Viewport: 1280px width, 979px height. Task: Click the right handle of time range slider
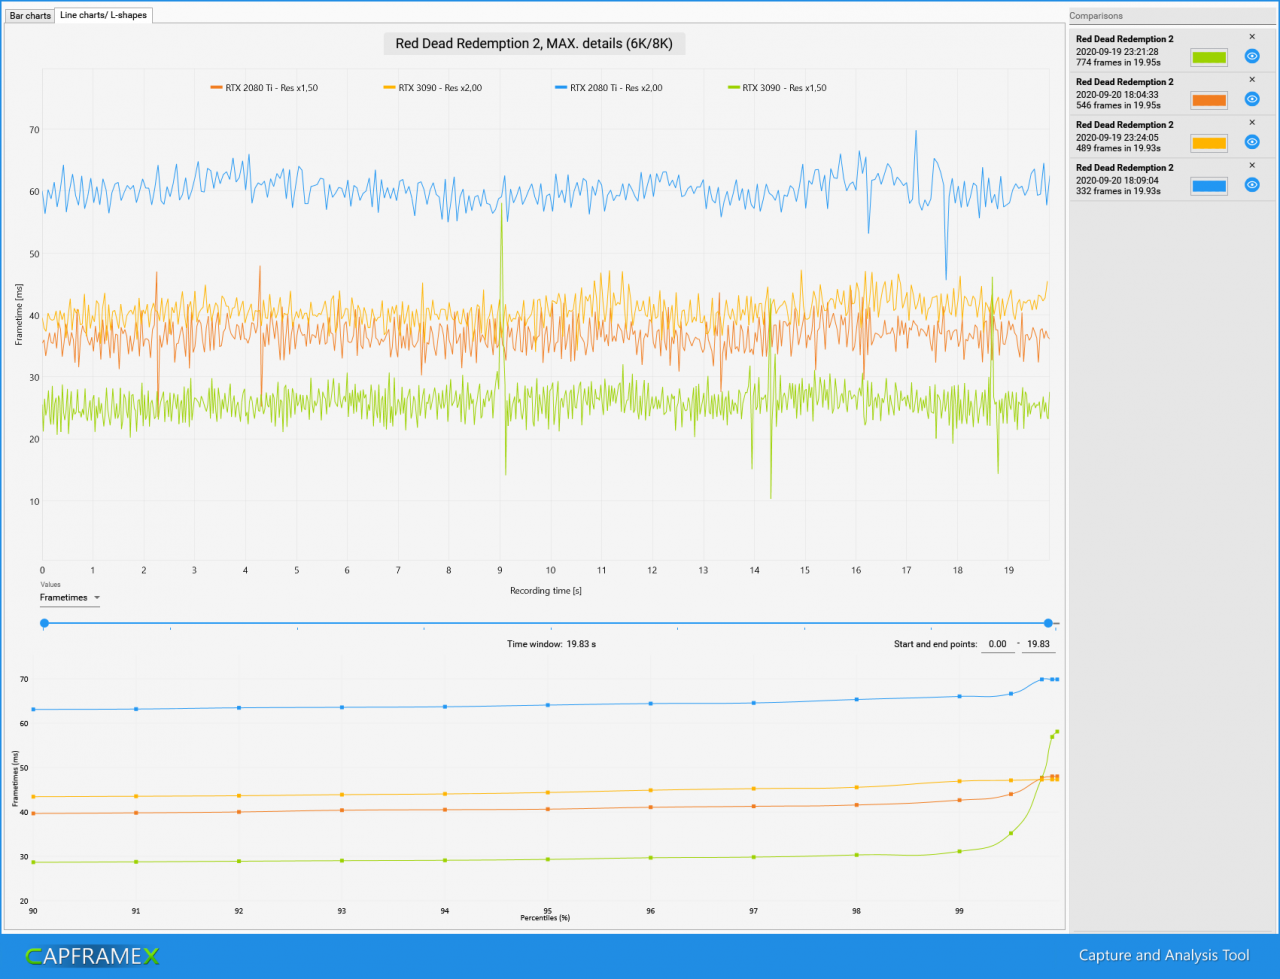click(1048, 623)
